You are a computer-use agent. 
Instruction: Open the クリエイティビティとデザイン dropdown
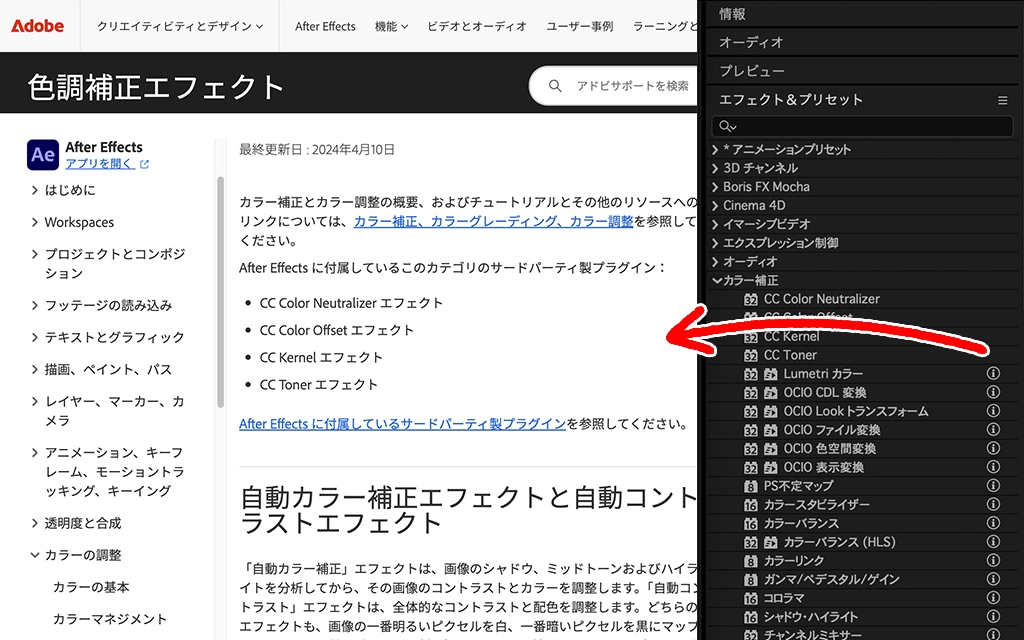[x=180, y=26]
